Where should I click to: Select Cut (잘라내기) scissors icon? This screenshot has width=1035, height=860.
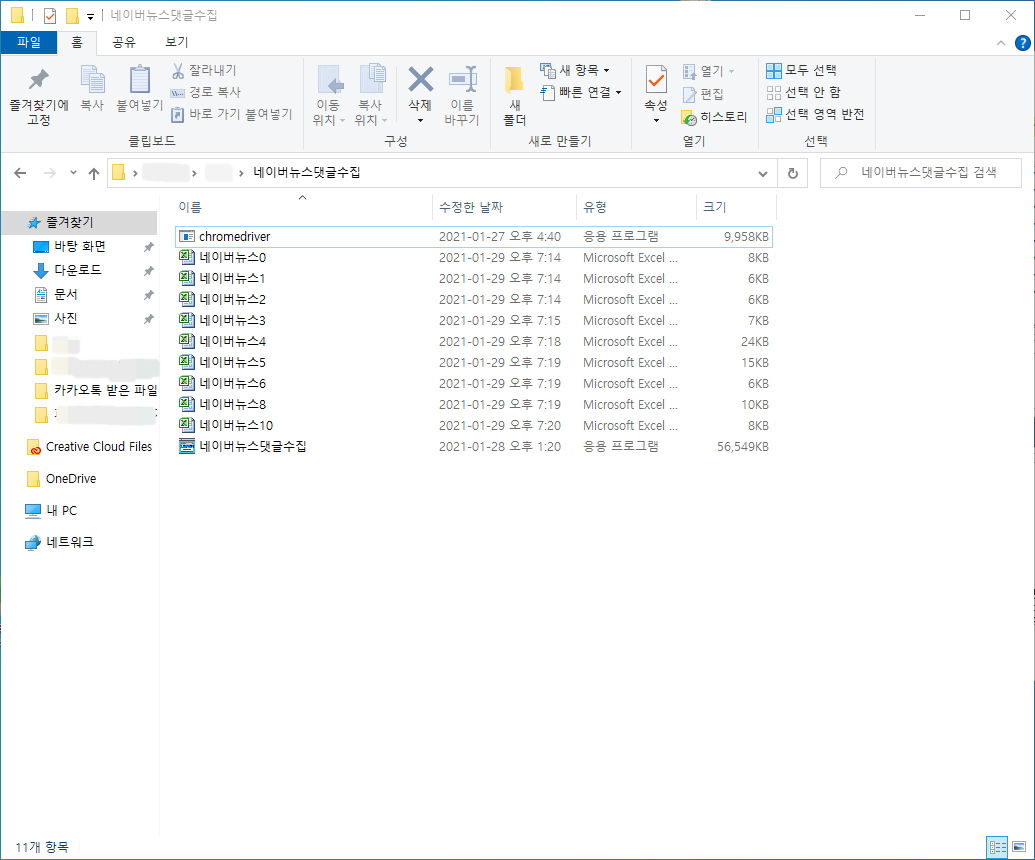click(178, 70)
